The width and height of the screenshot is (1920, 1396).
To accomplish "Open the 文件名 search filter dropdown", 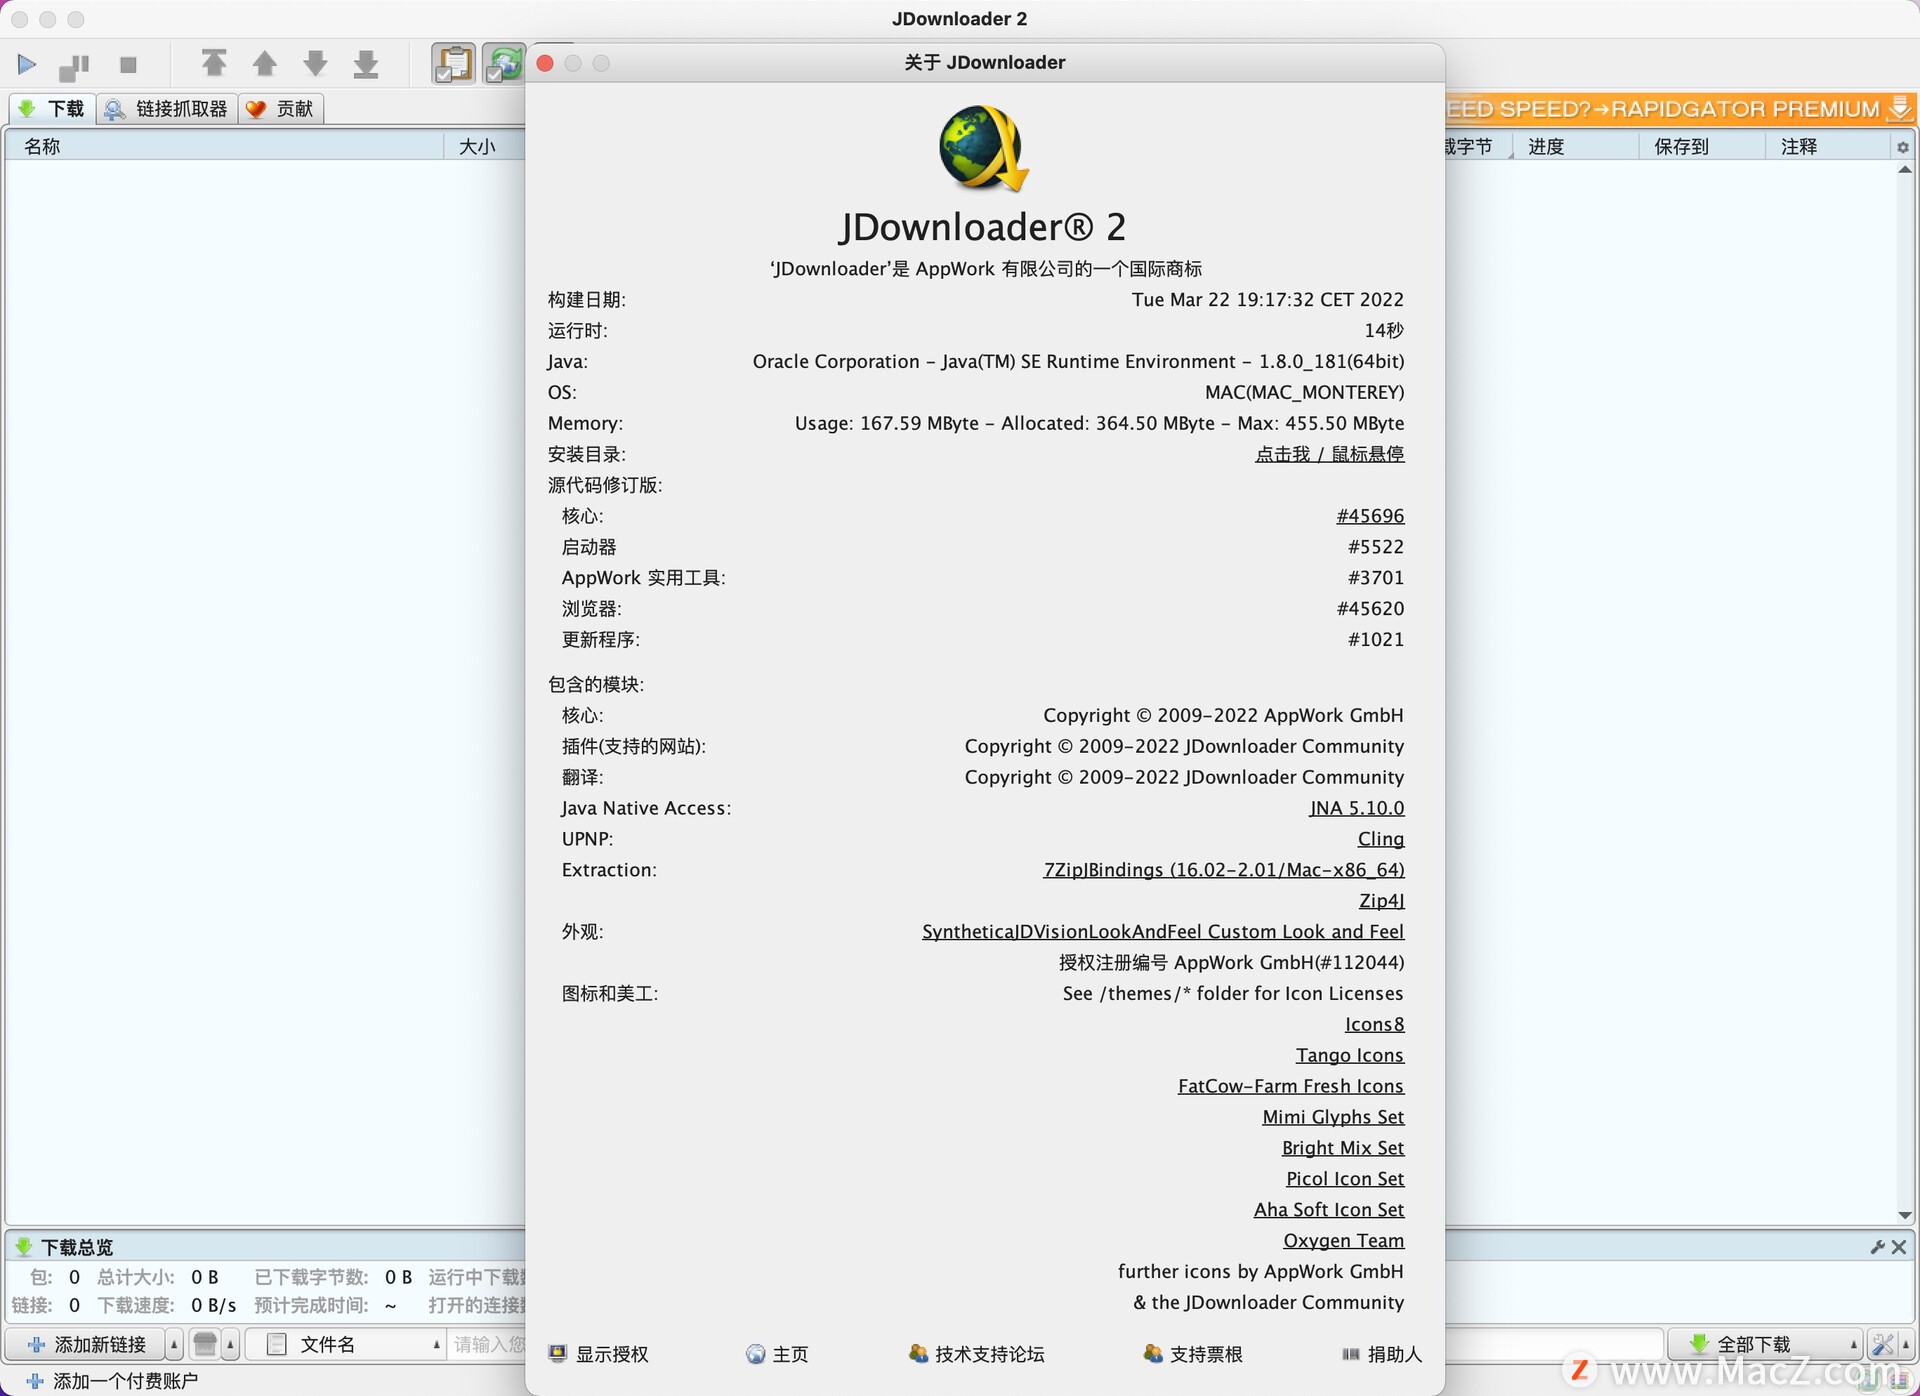I will coord(345,1344).
